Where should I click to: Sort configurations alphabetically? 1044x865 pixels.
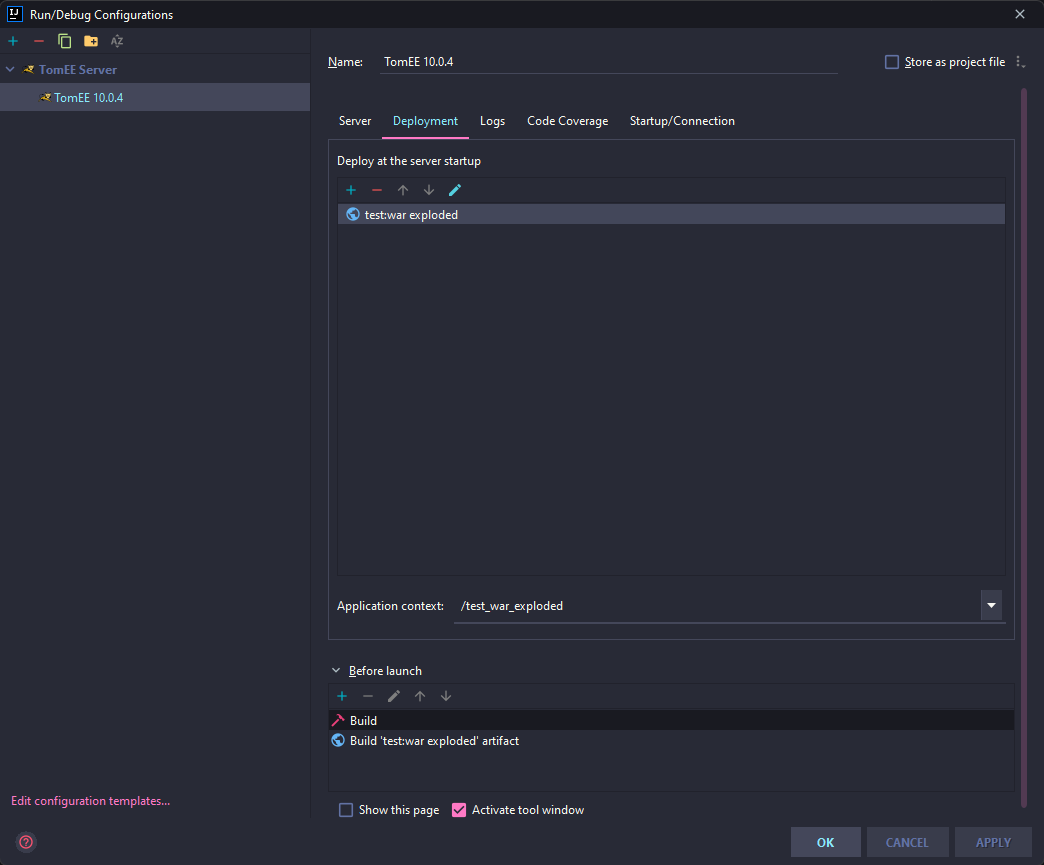(x=116, y=41)
